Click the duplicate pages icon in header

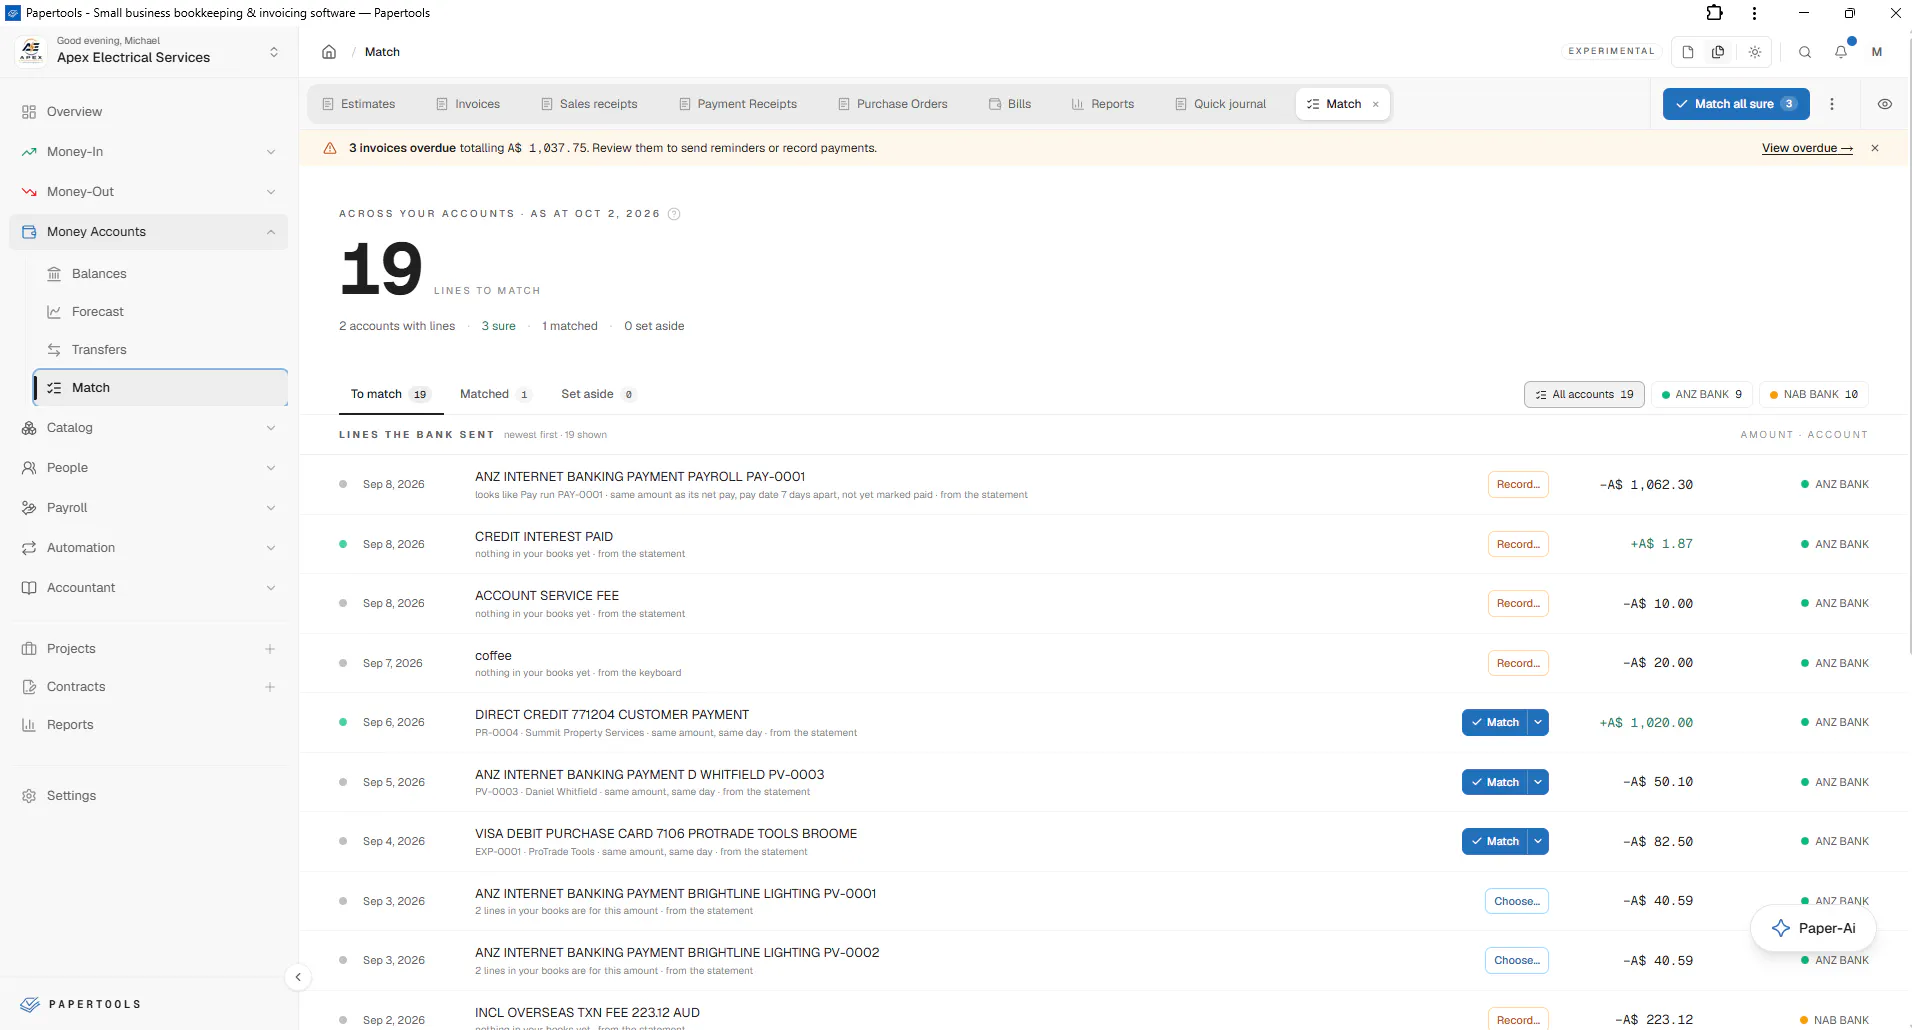pos(1718,52)
